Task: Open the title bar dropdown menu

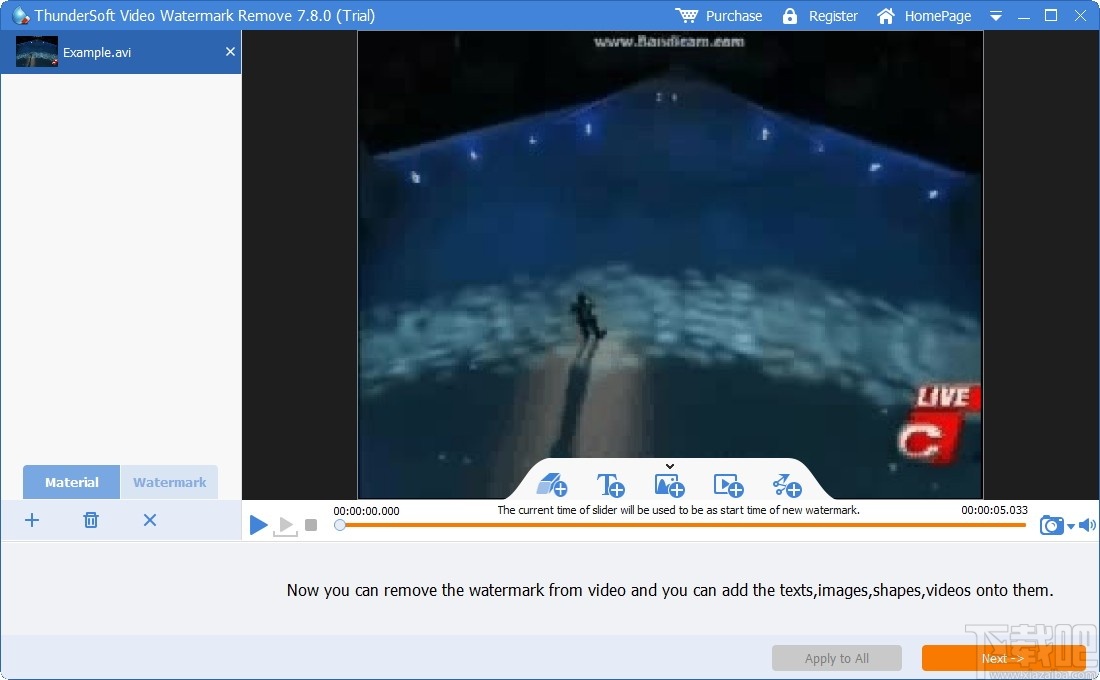Action: [x=994, y=16]
